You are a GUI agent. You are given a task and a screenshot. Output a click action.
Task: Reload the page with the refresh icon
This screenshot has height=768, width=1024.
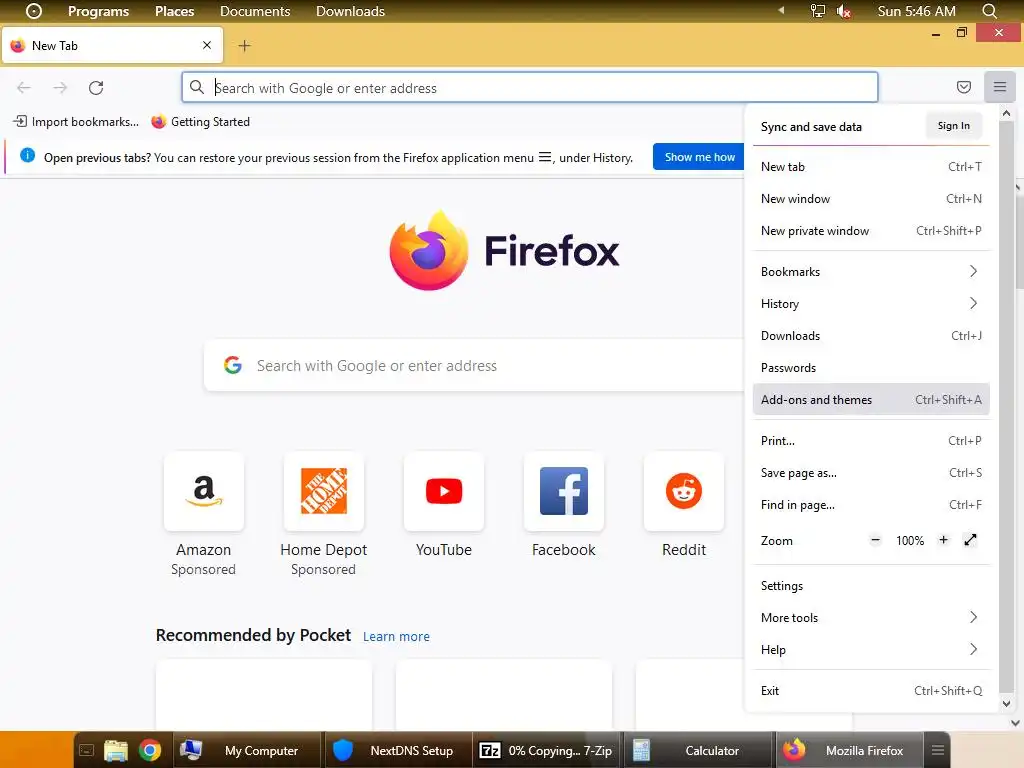[x=96, y=88]
